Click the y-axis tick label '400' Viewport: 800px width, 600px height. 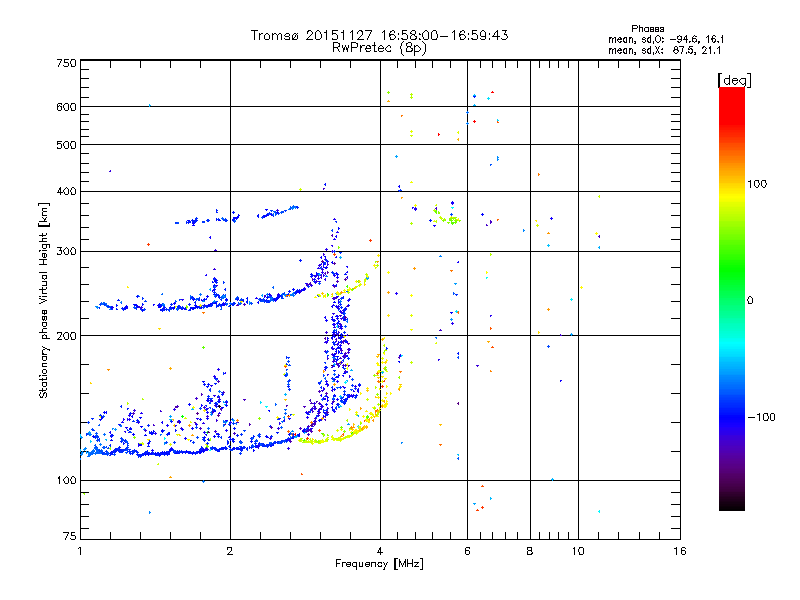pyautogui.click(x=66, y=191)
